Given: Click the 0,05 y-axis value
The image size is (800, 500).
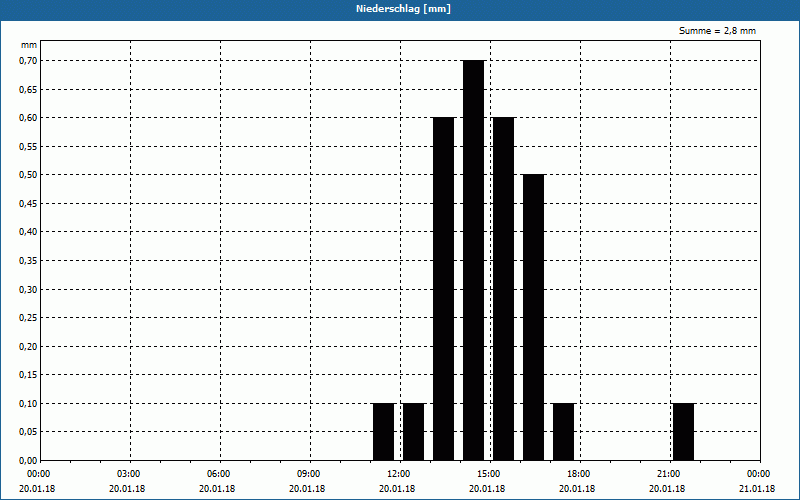Looking at the screenshot, I should [x=28, y=432].
